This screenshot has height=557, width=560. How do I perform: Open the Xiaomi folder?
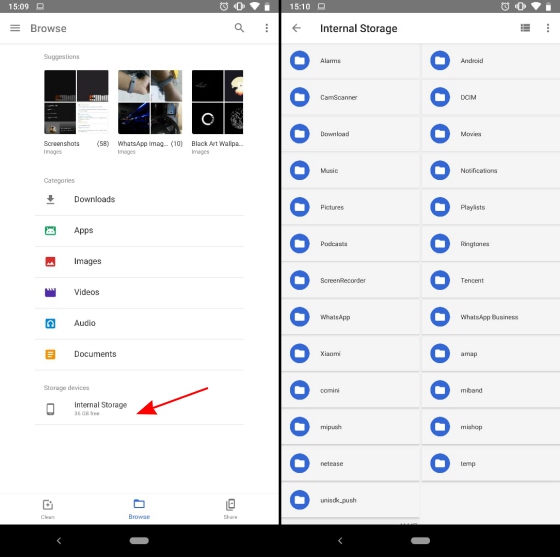pos(351,353)
